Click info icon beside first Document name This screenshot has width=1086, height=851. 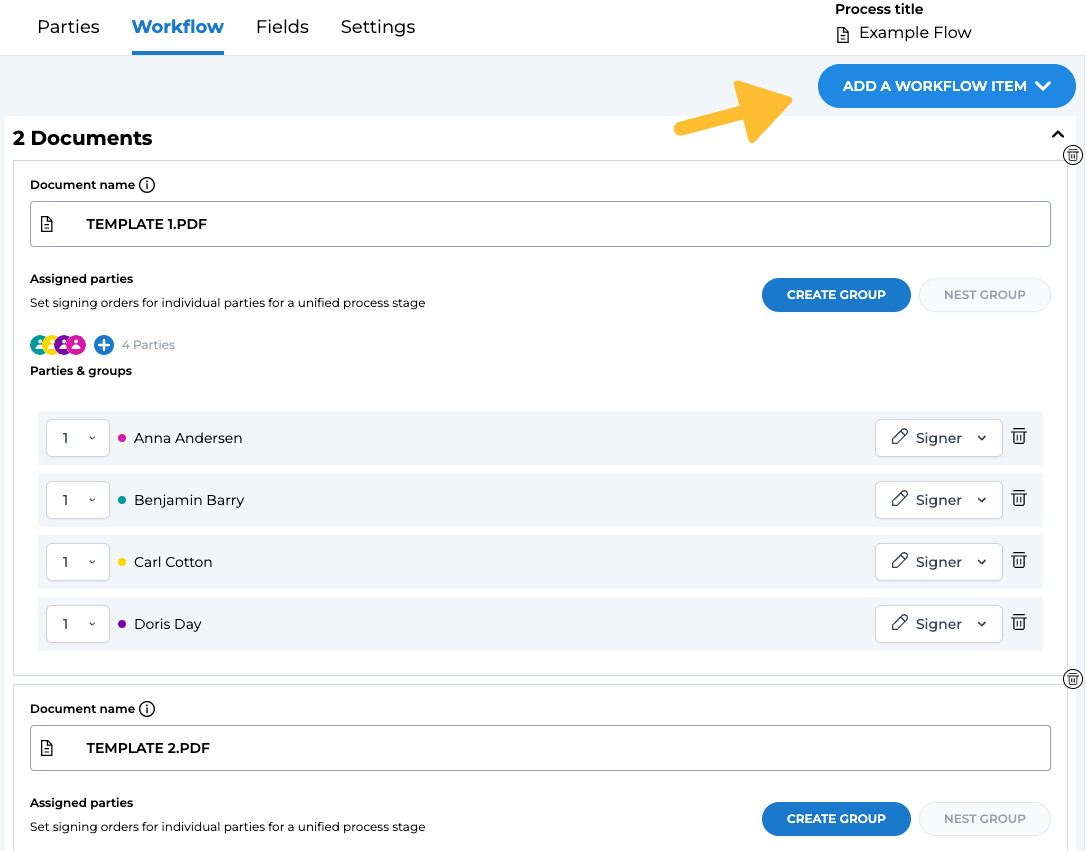coord(147,185)
